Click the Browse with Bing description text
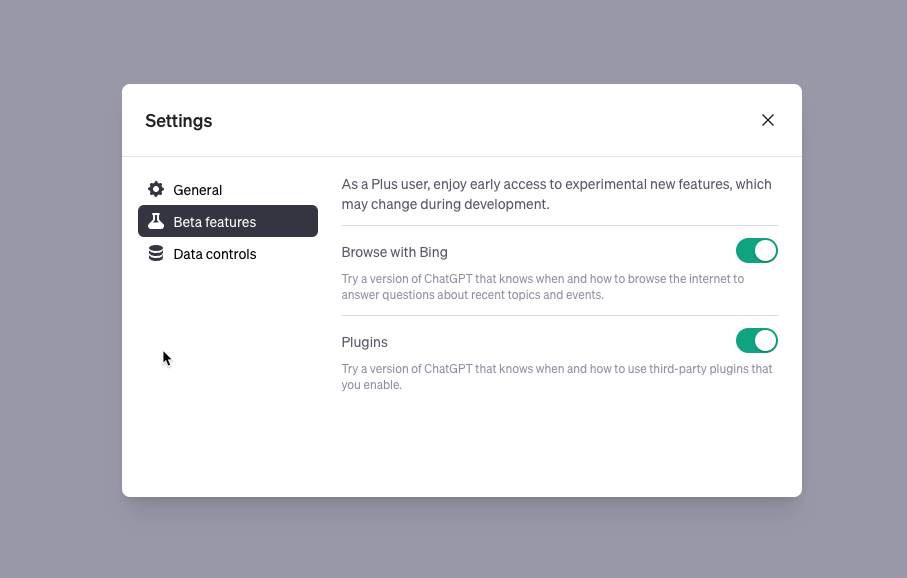The width and height of the screenshot is (907, 578). point(543,286)
